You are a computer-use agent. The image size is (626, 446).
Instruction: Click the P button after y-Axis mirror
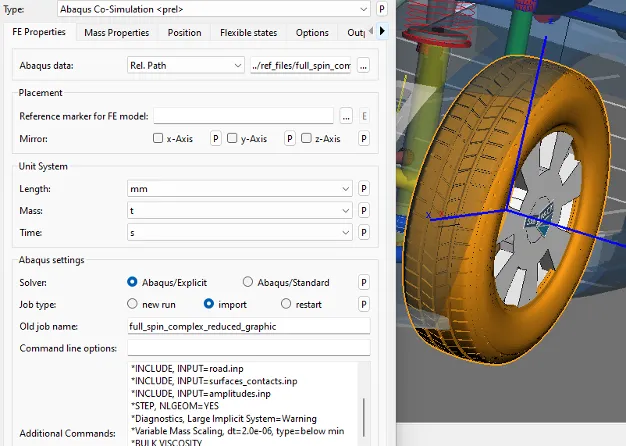(x=289, y=139)
